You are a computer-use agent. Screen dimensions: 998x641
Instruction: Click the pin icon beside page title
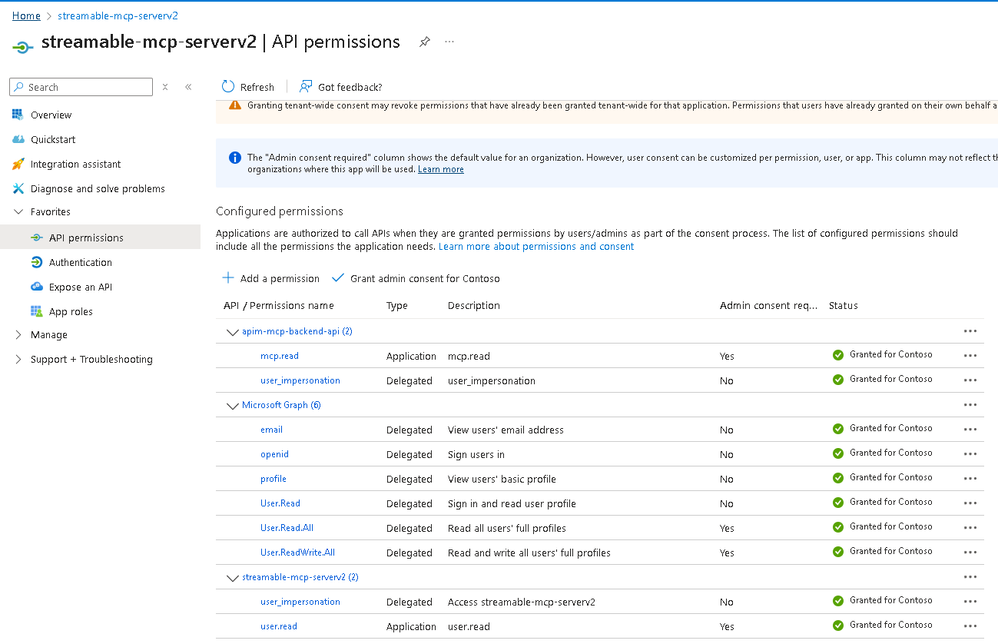pos(424,42)
